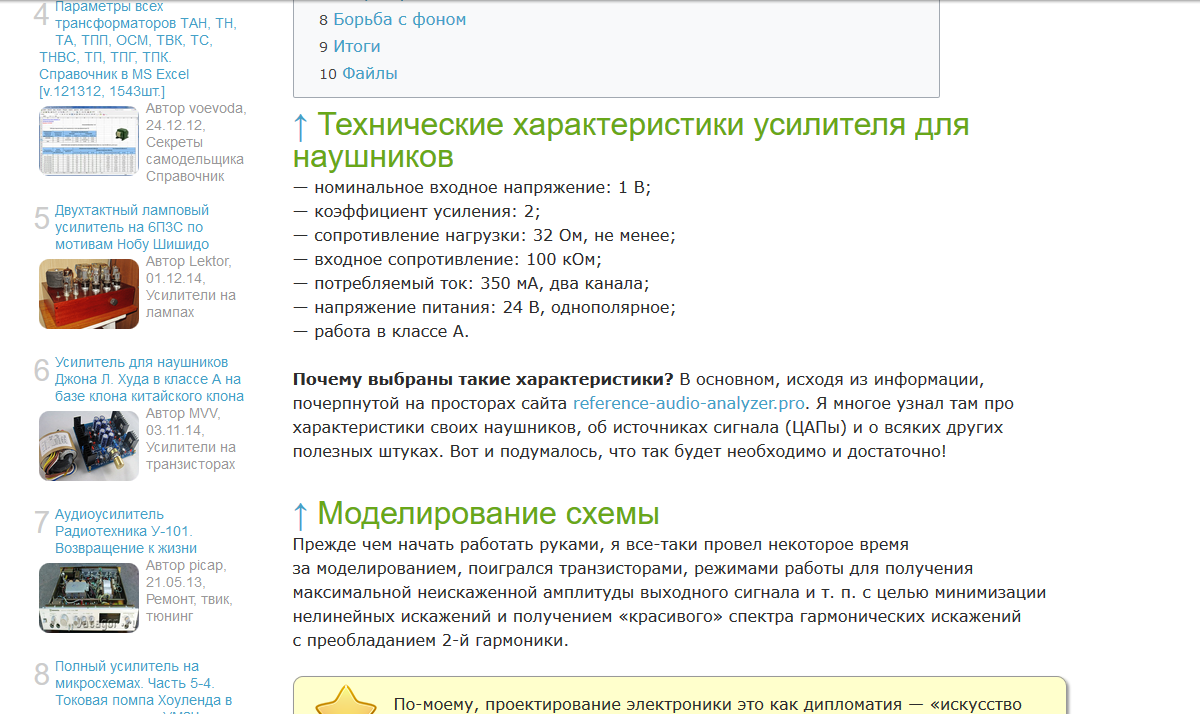1200x714 pixels.
Task: Click the toroidal transformer board thumbnail
Action: point(89,446)
